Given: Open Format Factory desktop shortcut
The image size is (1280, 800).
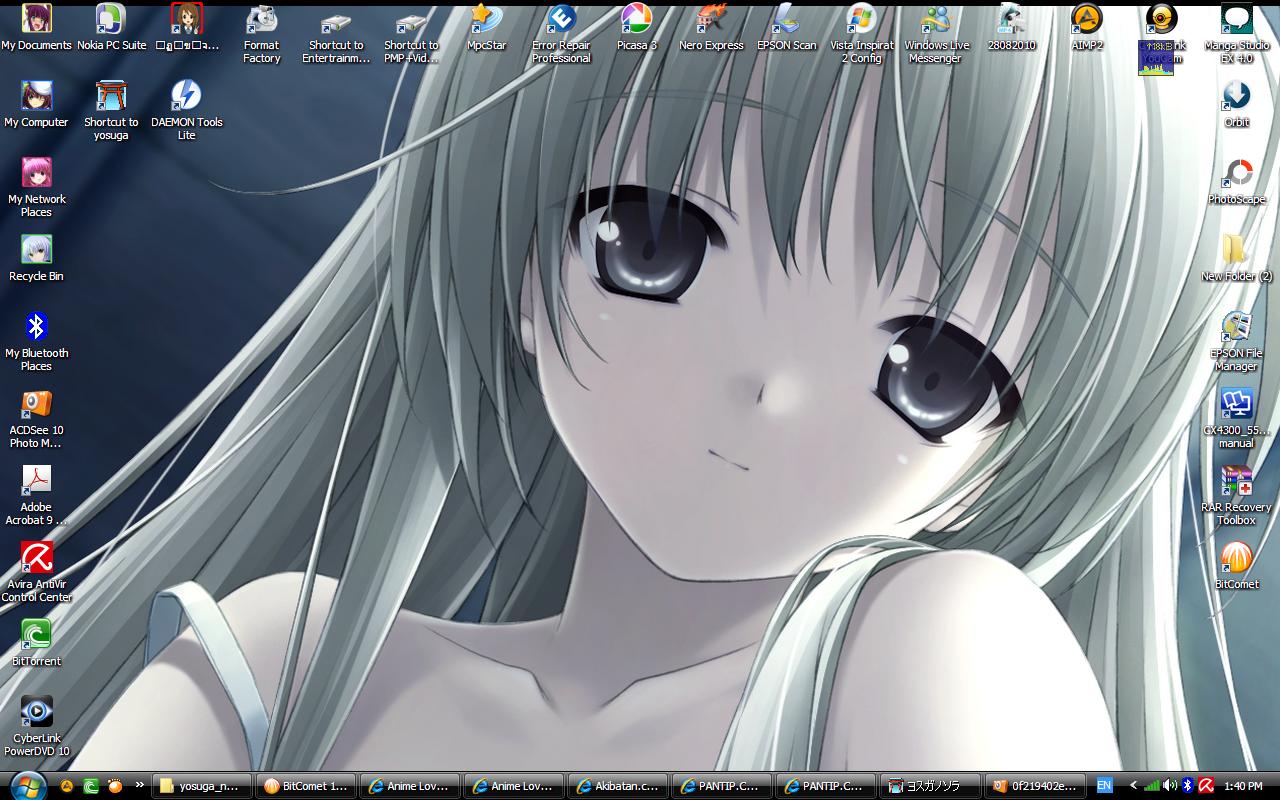Looking at the screenshot, I should 261,34.
